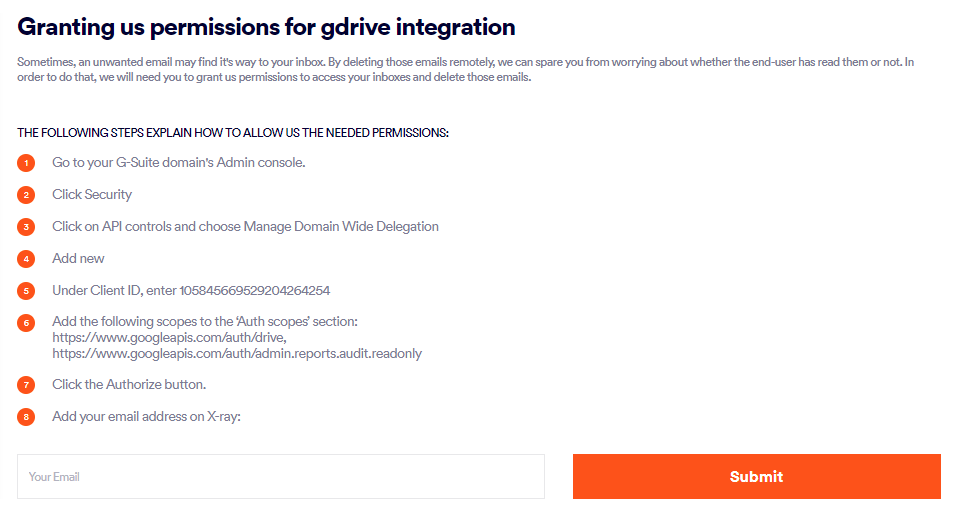The image size is (969, 520).
Task: Click the 'Manage Domain Wide Delegation' step text
Action: (x=341, y=226)
